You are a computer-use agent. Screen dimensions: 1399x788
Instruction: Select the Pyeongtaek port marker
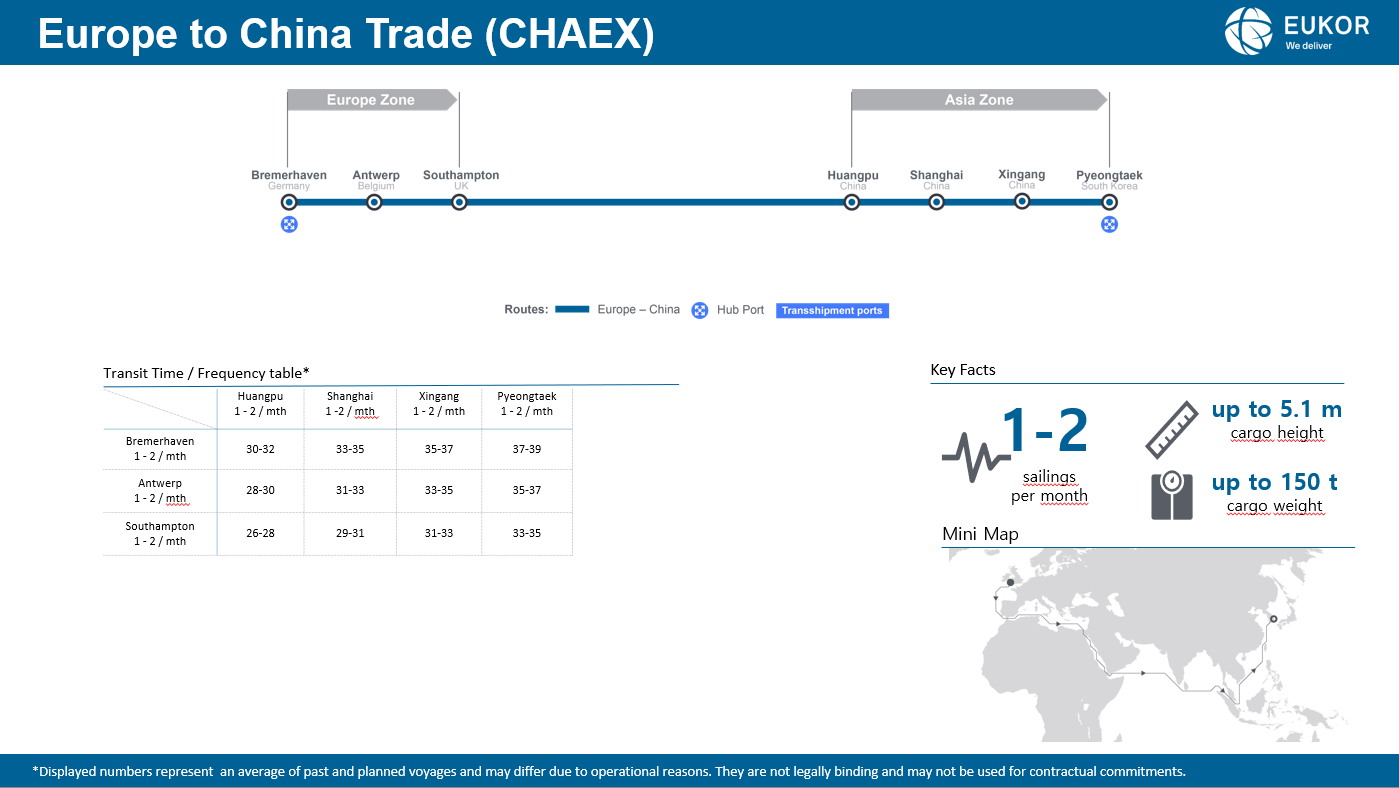[x=1109, y=202]
